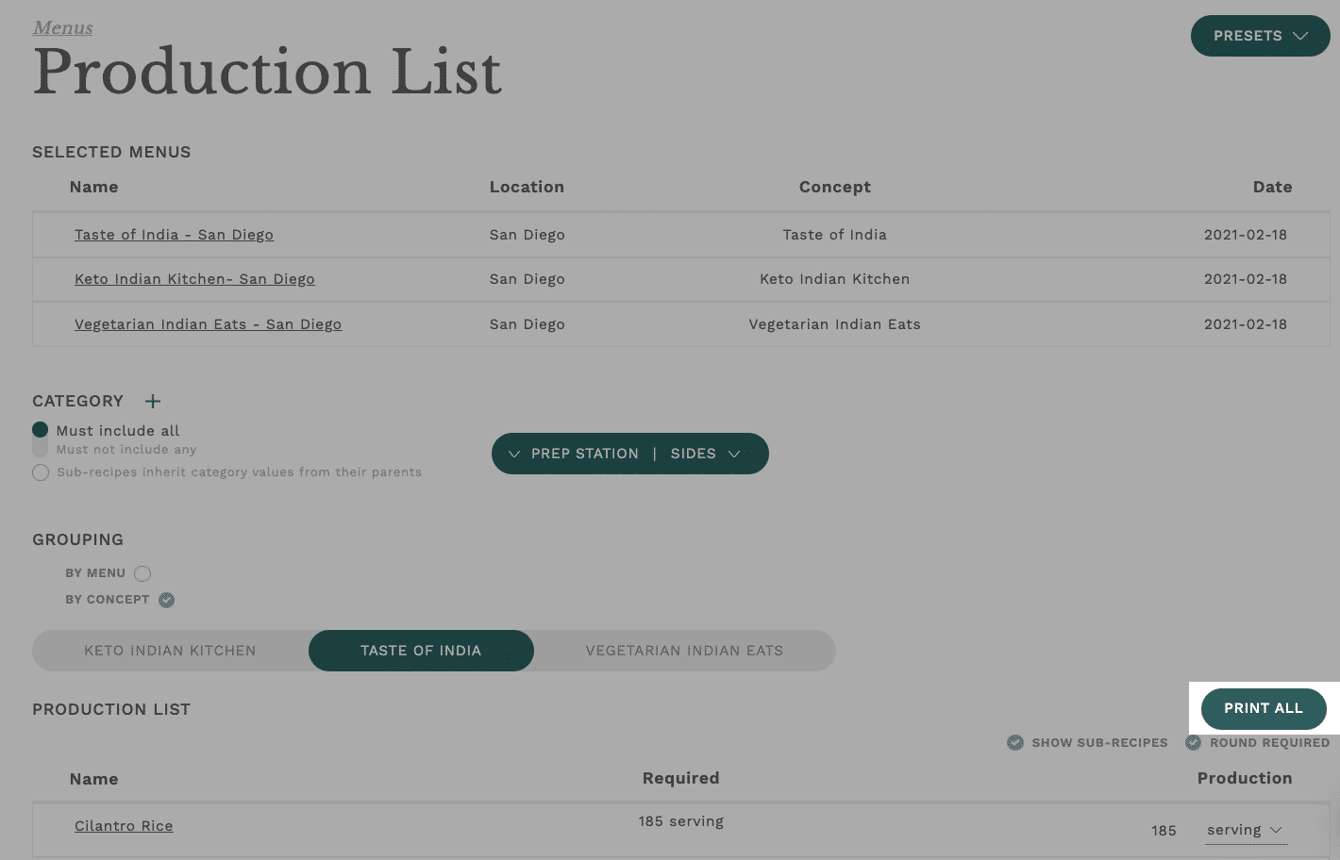Click the 185 production quantity field
1340x860 pixels.
(x=1163, y=831)
